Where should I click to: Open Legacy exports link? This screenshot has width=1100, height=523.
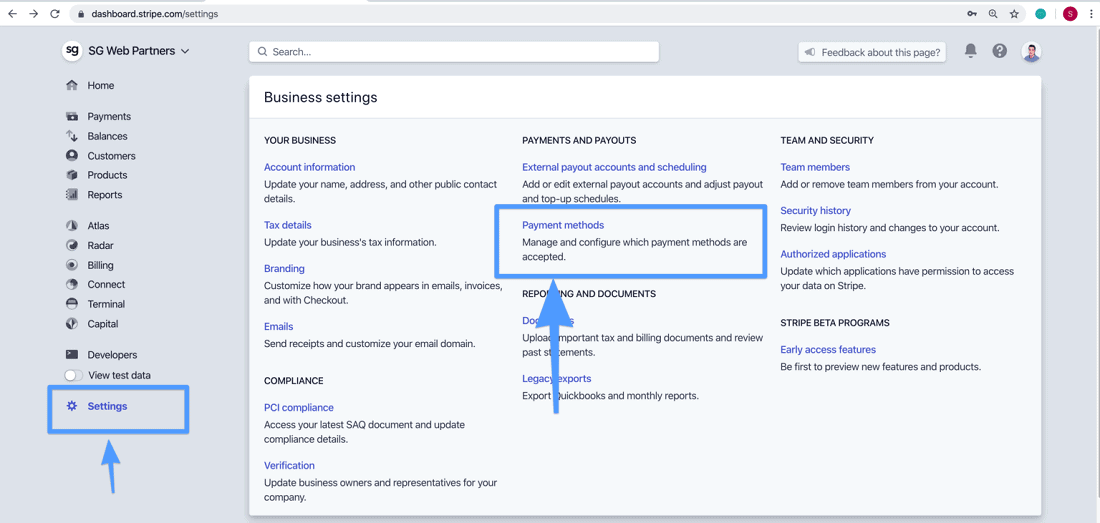coord(556,379)
